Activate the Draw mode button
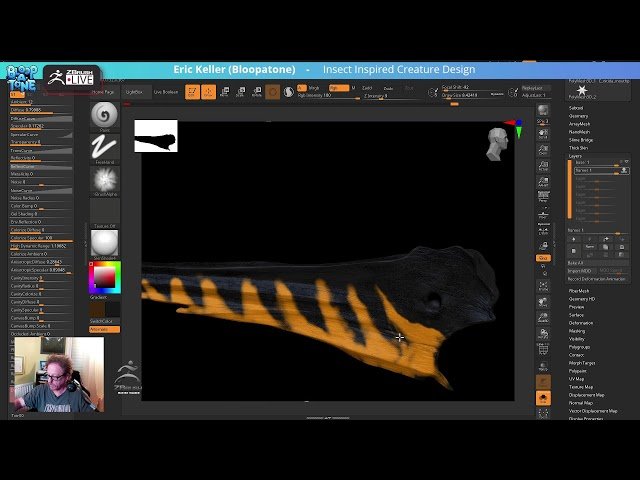Image resolution: width=640 pixels, height=480 pixels. (x=208, y=92)
